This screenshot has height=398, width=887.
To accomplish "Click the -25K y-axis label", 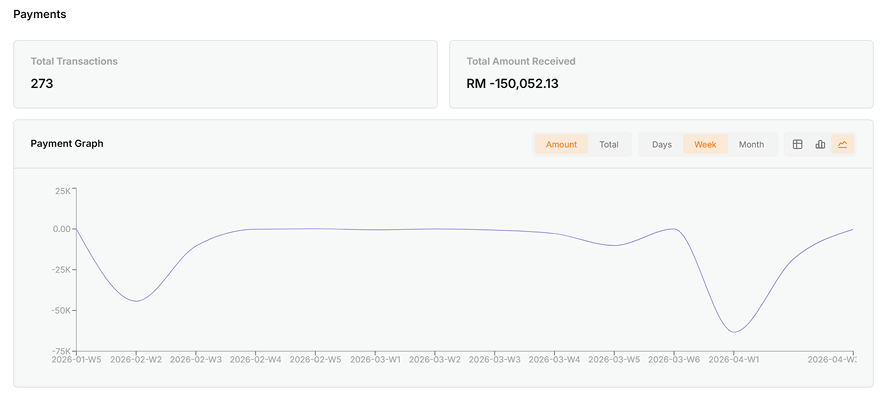I will [x=61, y=270].
